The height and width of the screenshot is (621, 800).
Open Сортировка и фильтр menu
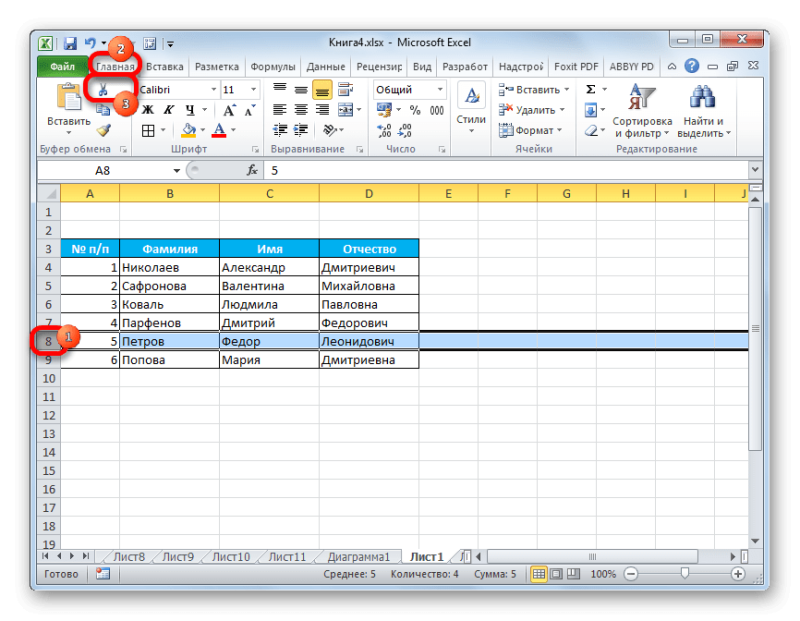[x=642, y=111]
